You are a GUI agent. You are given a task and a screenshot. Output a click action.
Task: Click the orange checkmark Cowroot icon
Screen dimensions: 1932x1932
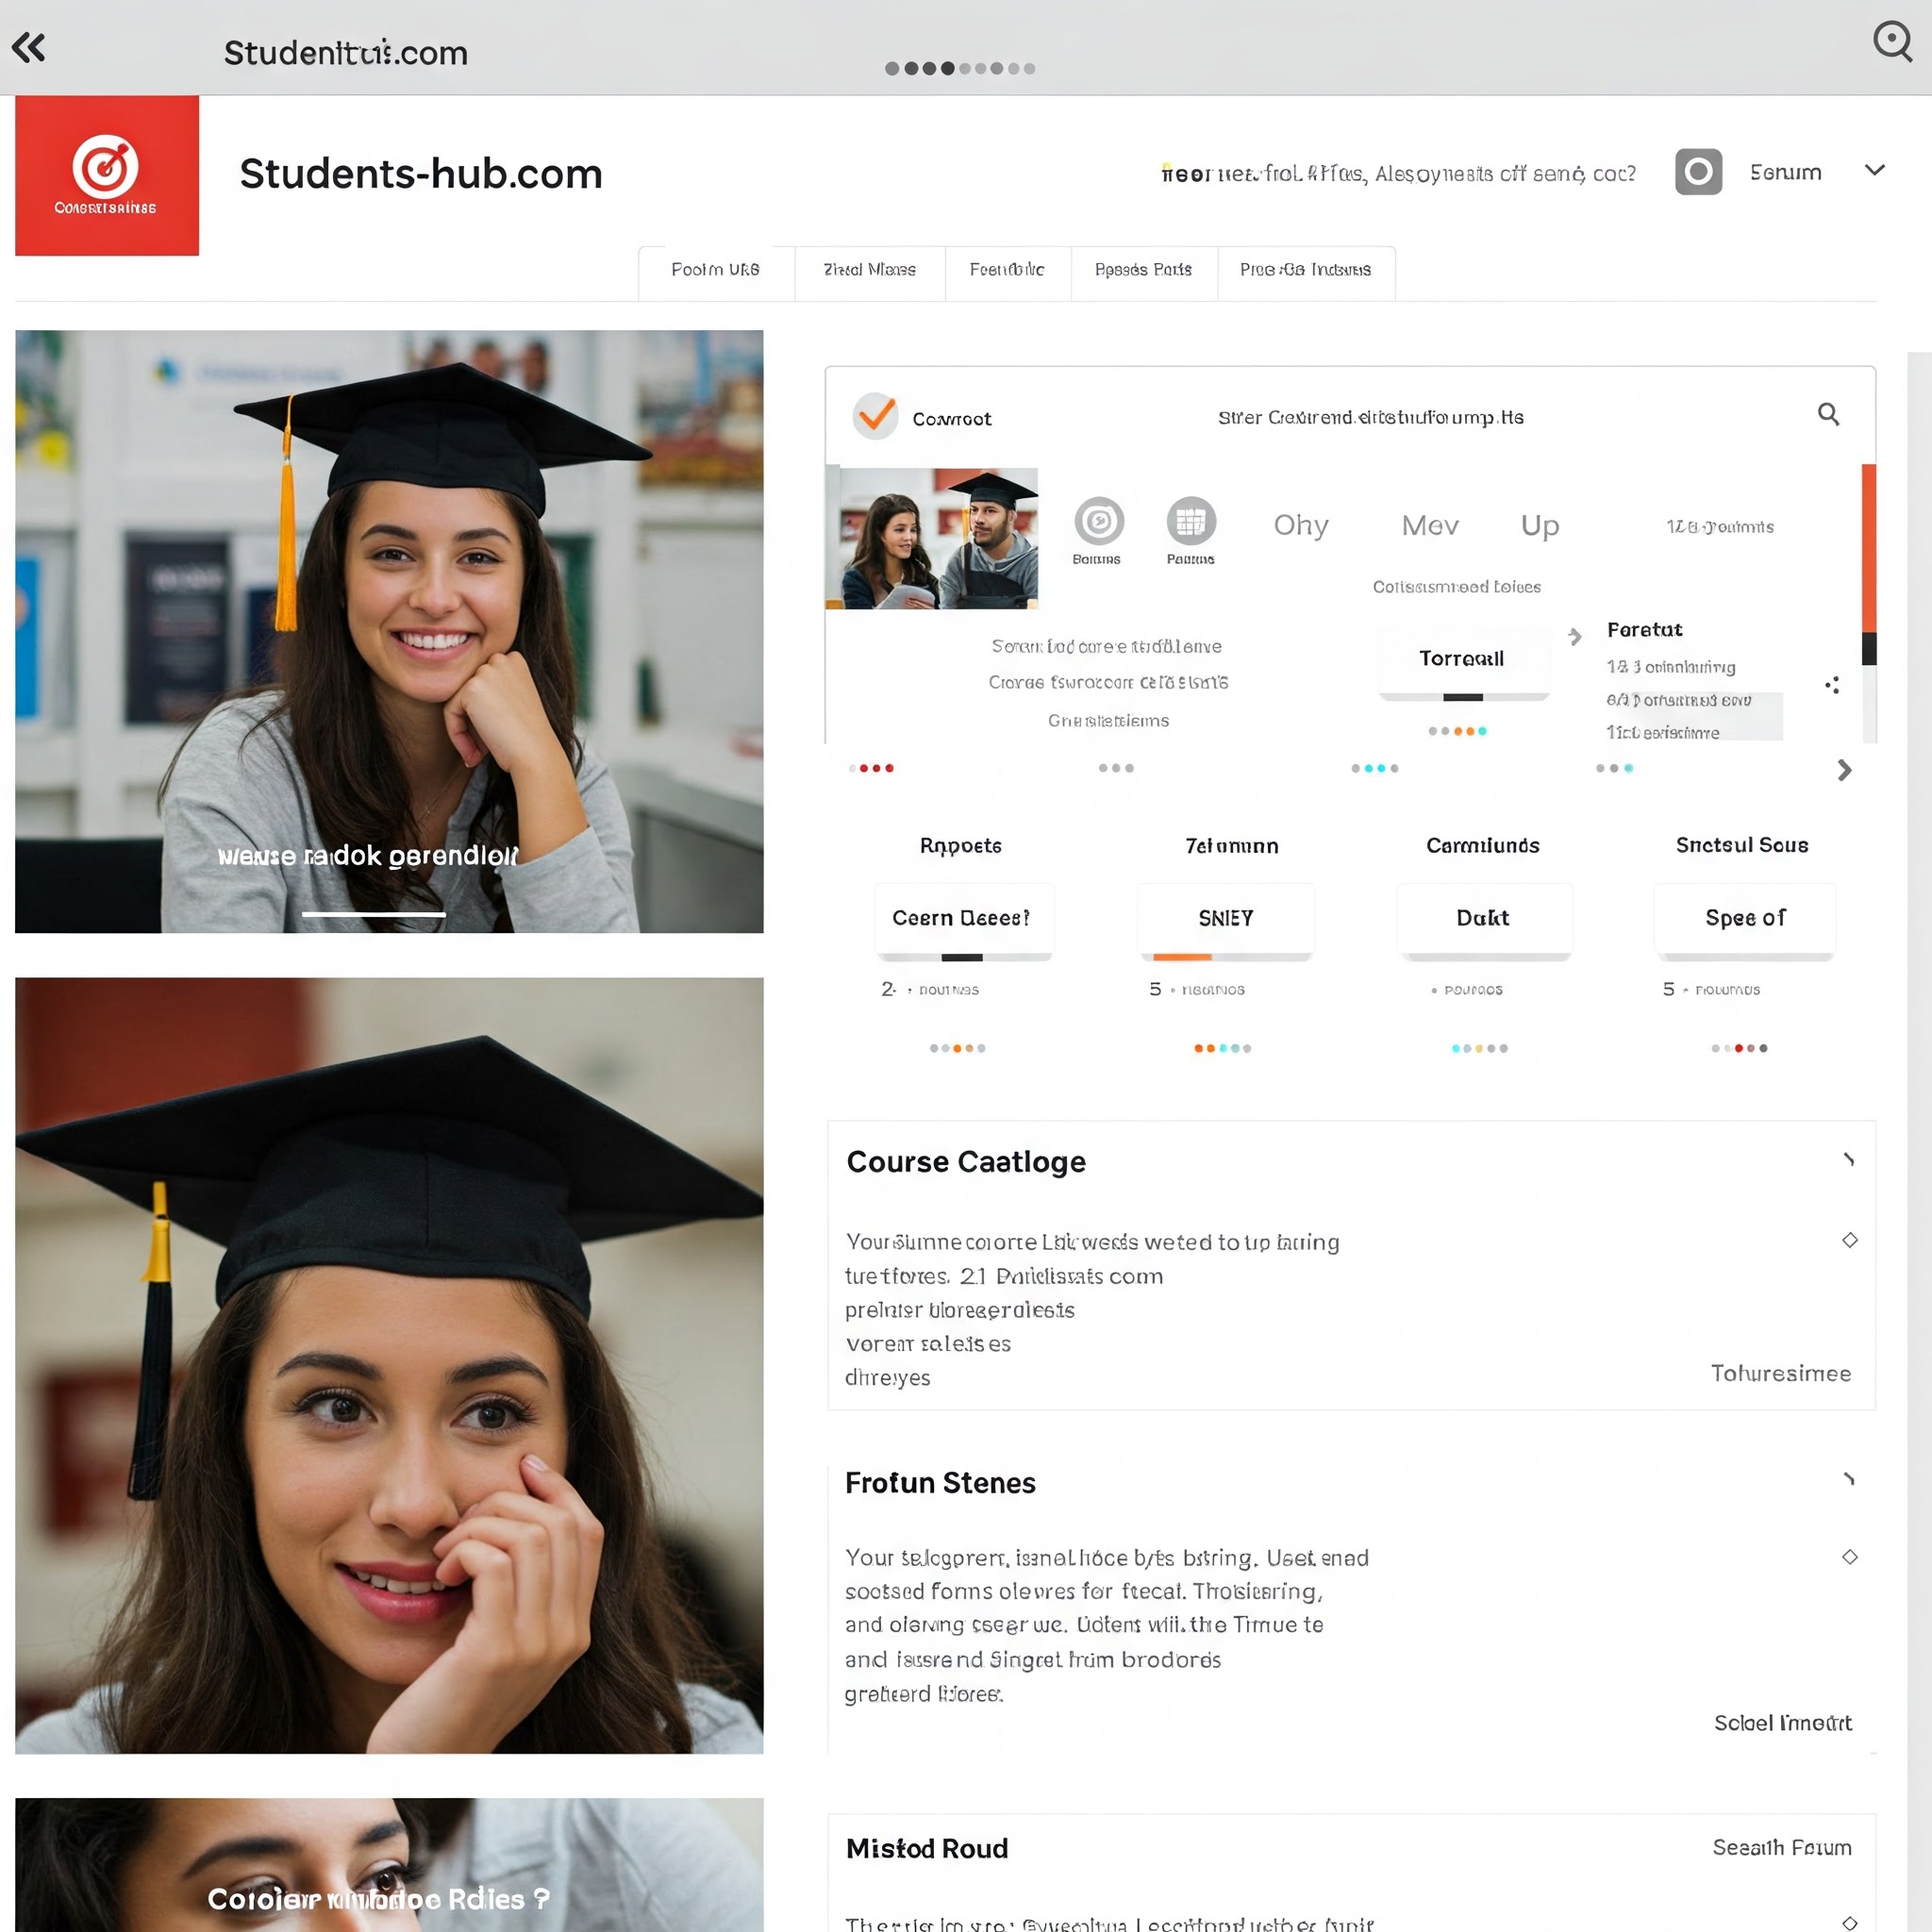pos(875,416)
